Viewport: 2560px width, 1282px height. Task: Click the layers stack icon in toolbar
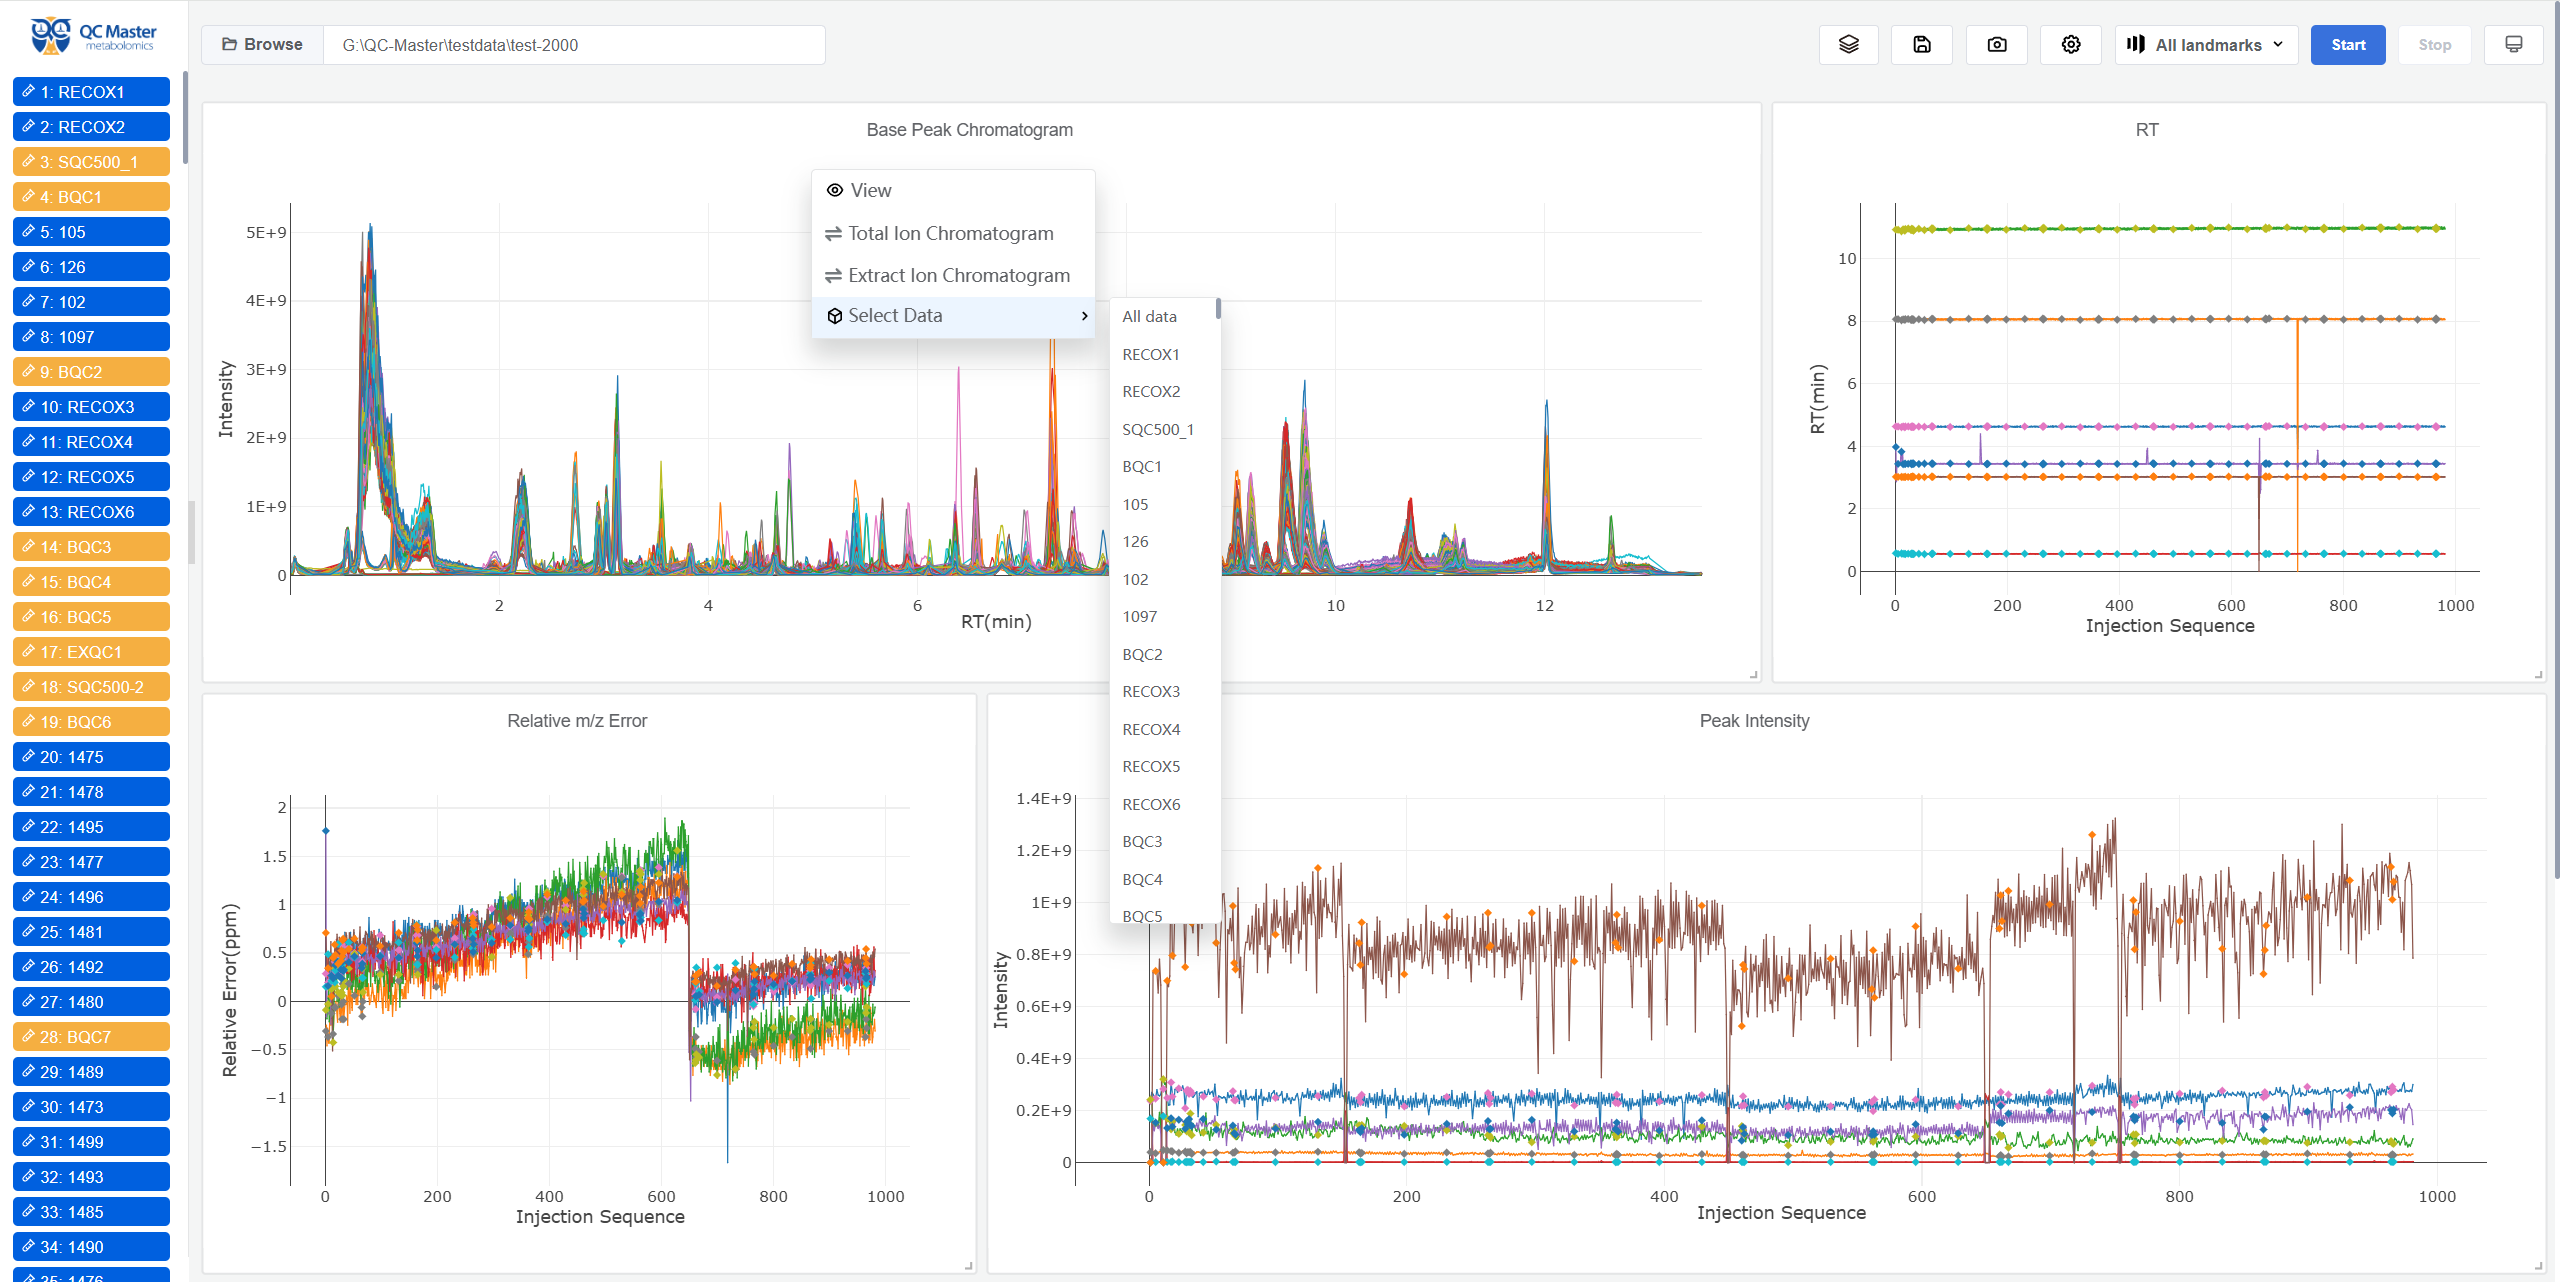[1848, 44]
